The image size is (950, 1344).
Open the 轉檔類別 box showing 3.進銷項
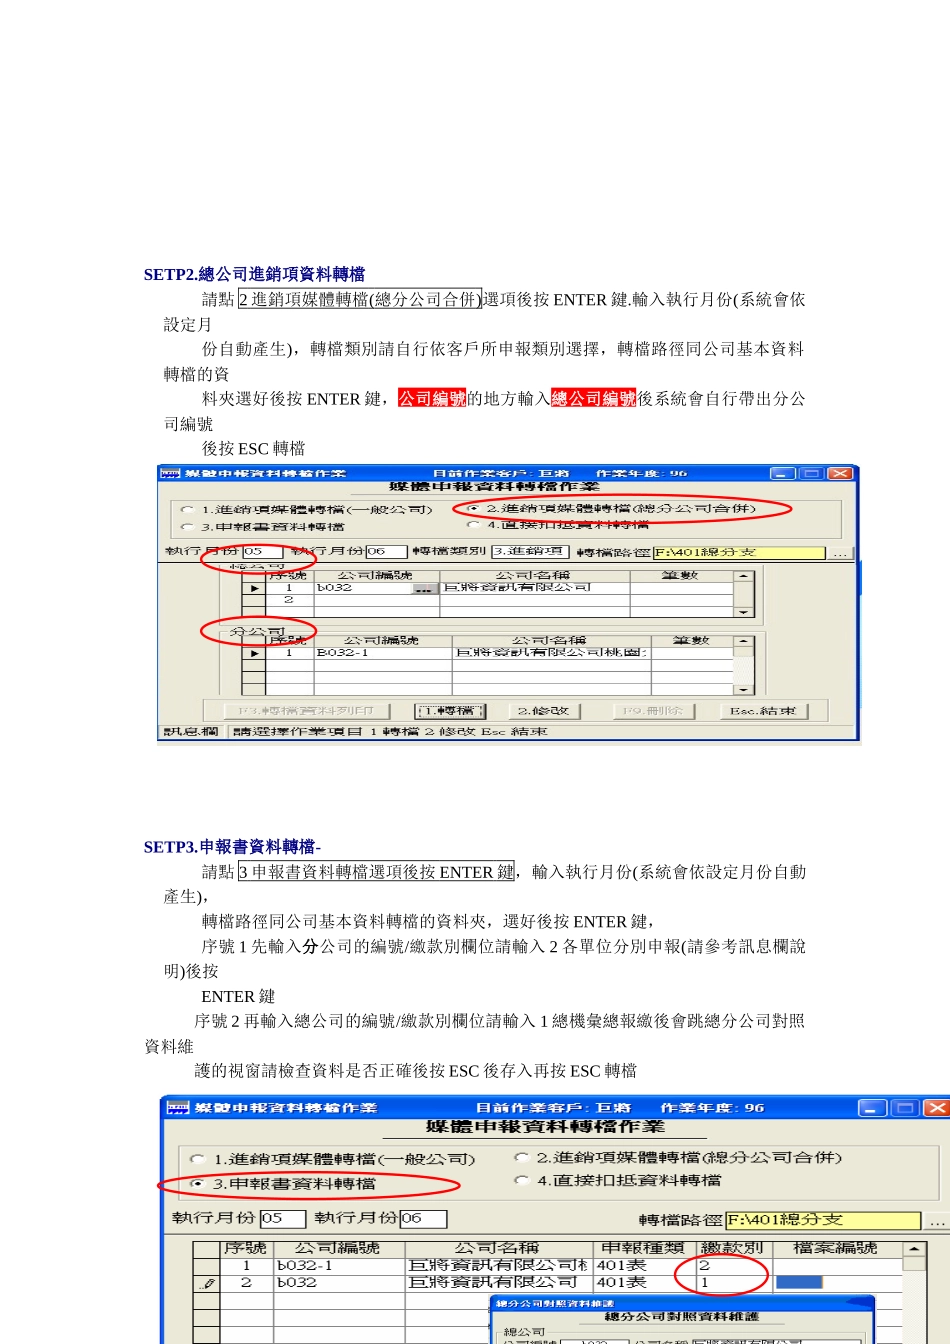(x=530, y=551)
